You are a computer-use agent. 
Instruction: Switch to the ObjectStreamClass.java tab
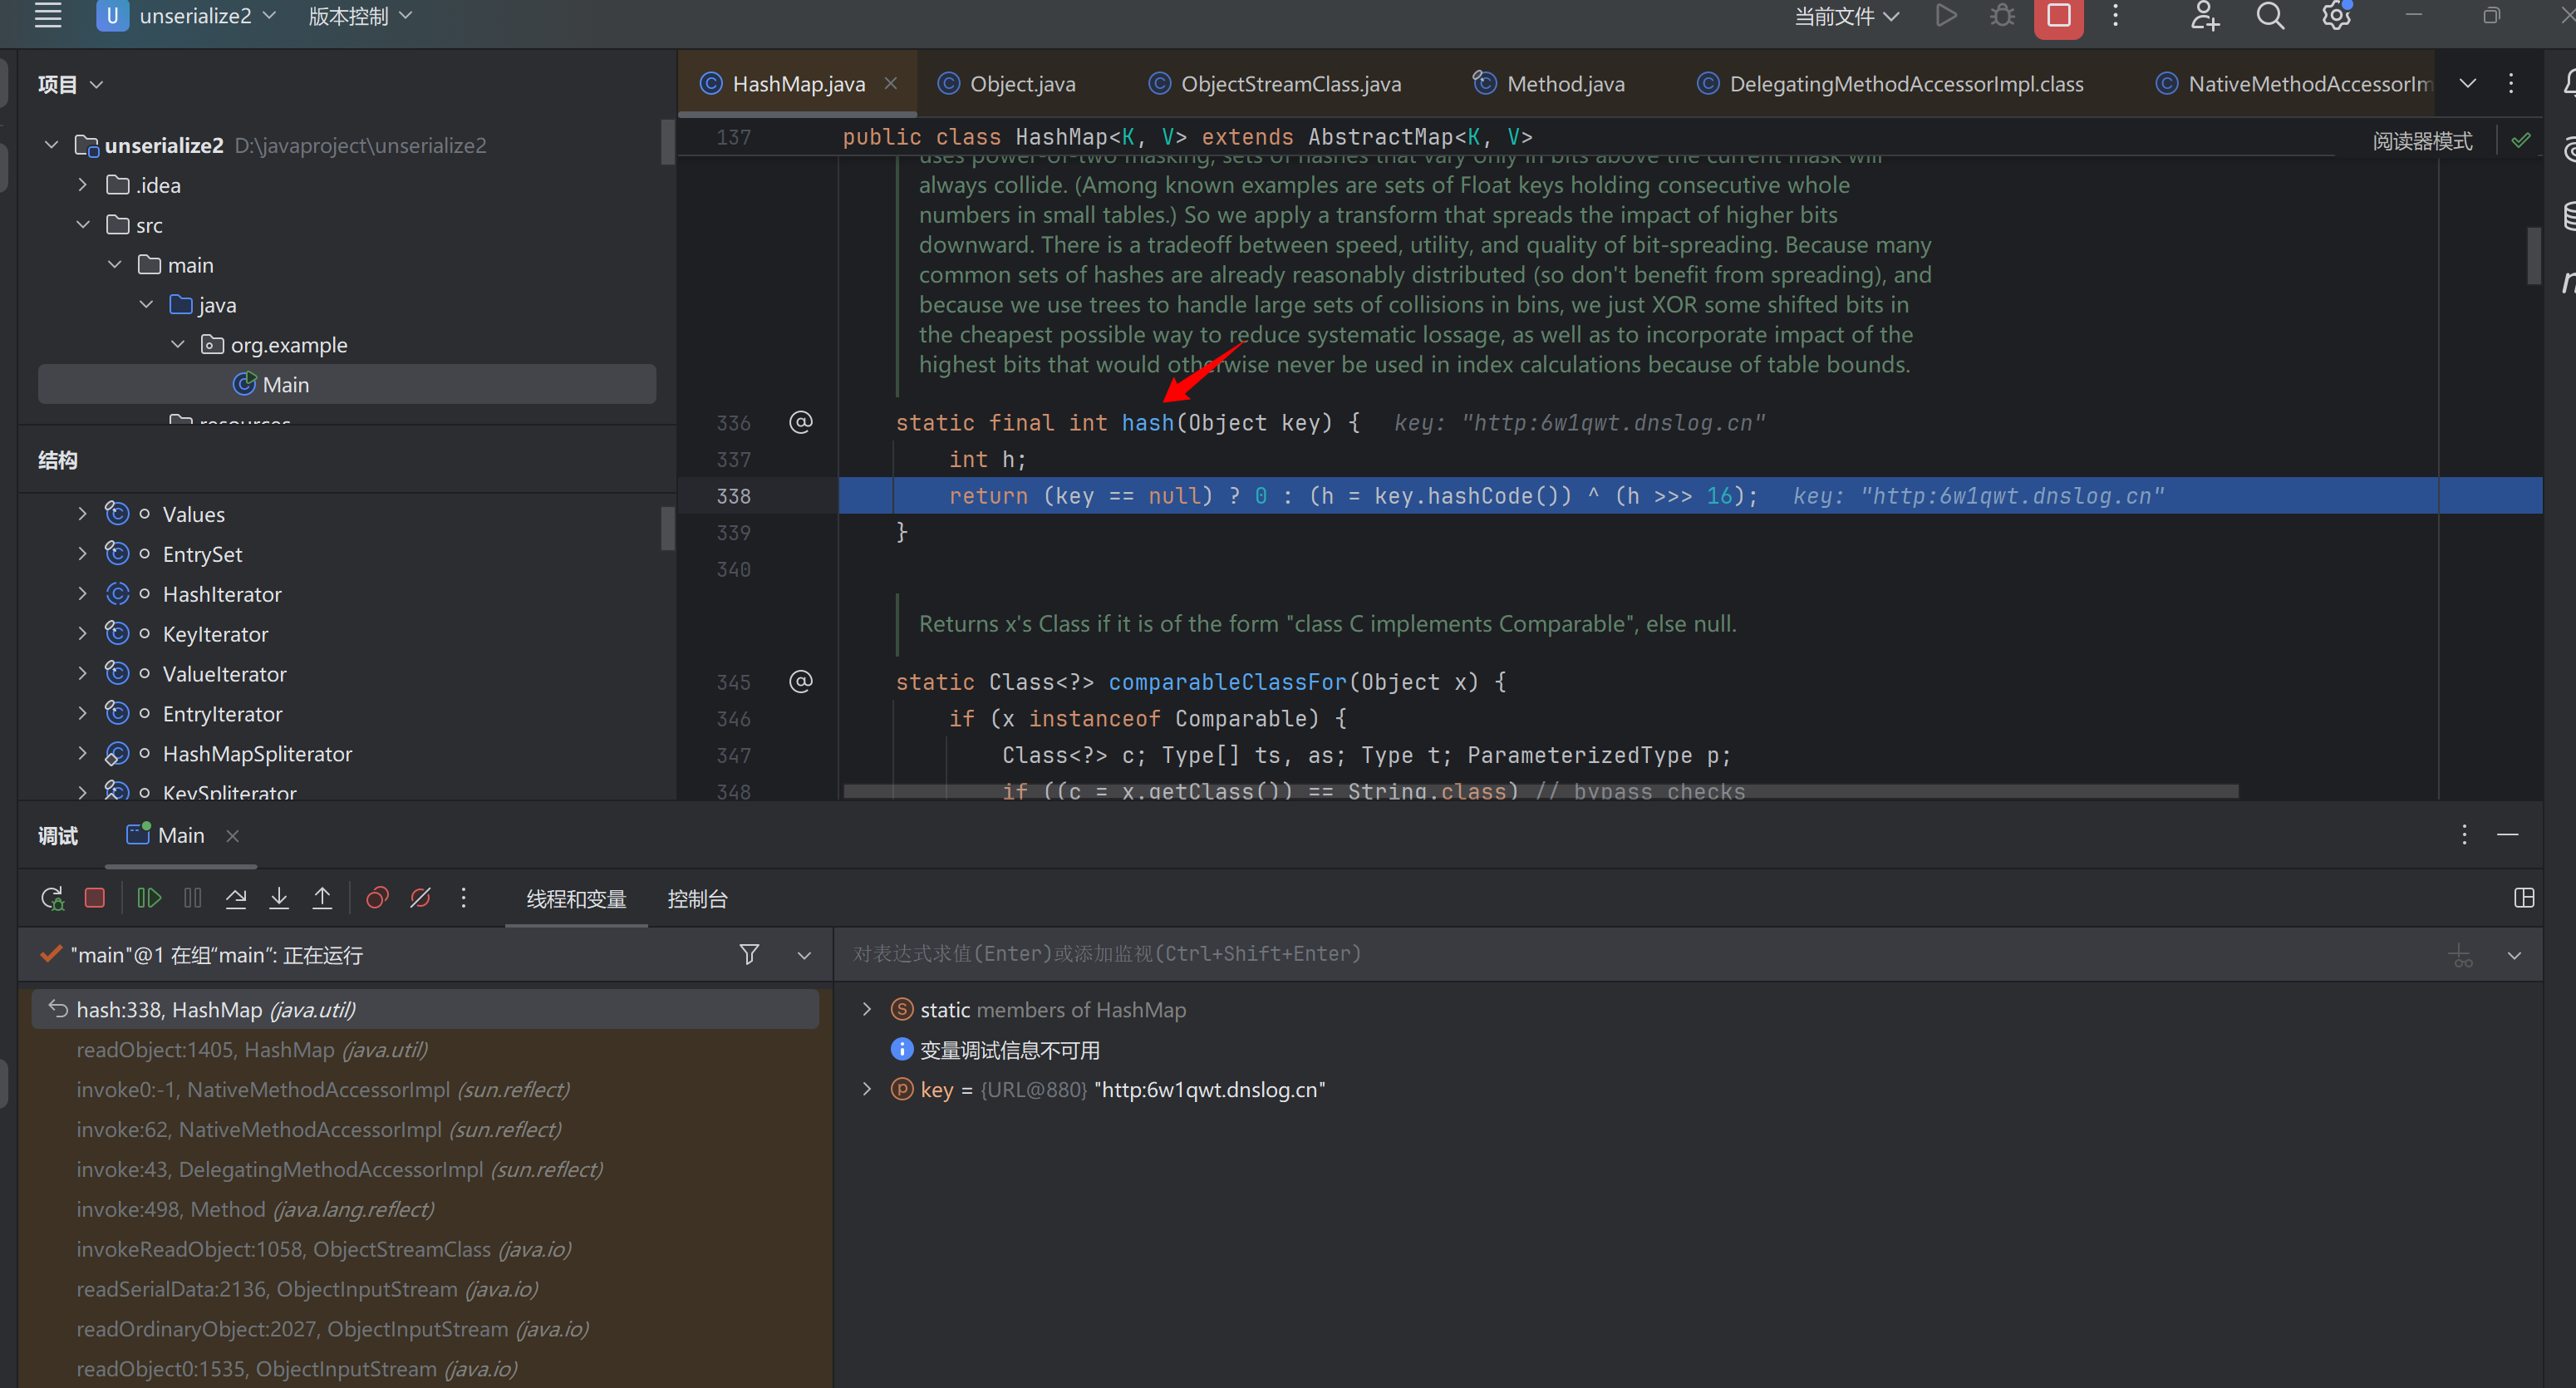click(x=1290, y=84)
